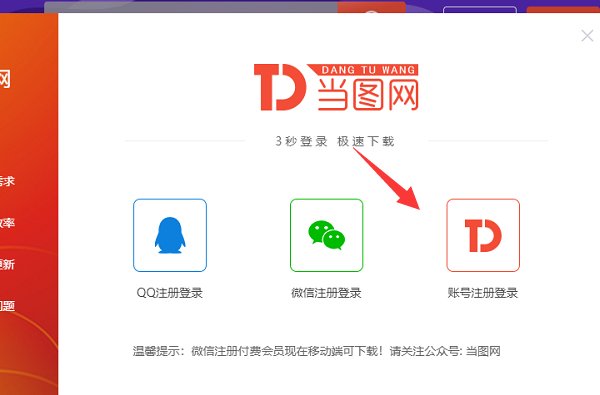
Task: Choose the WeChat green login icon
Action: pyautogui.click(x=326, y=235)
